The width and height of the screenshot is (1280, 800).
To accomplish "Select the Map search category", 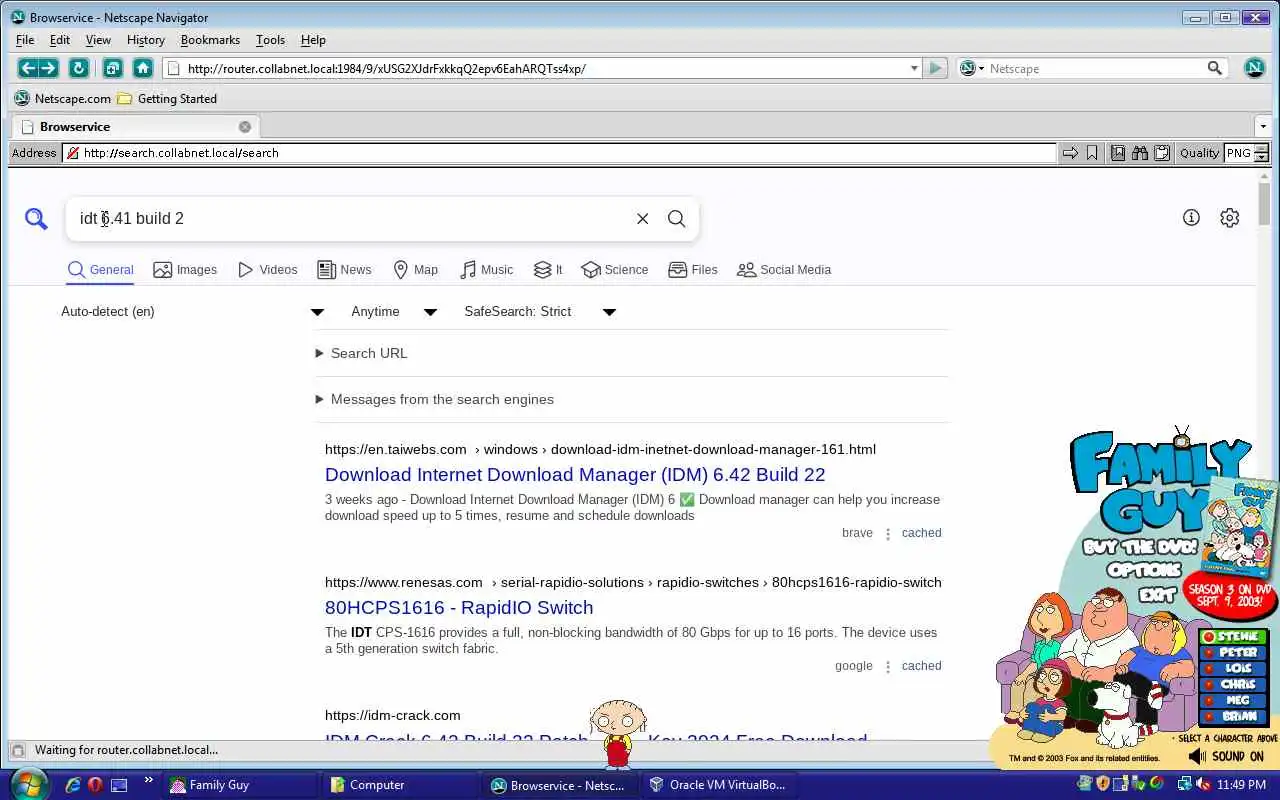I will [415, 270].
